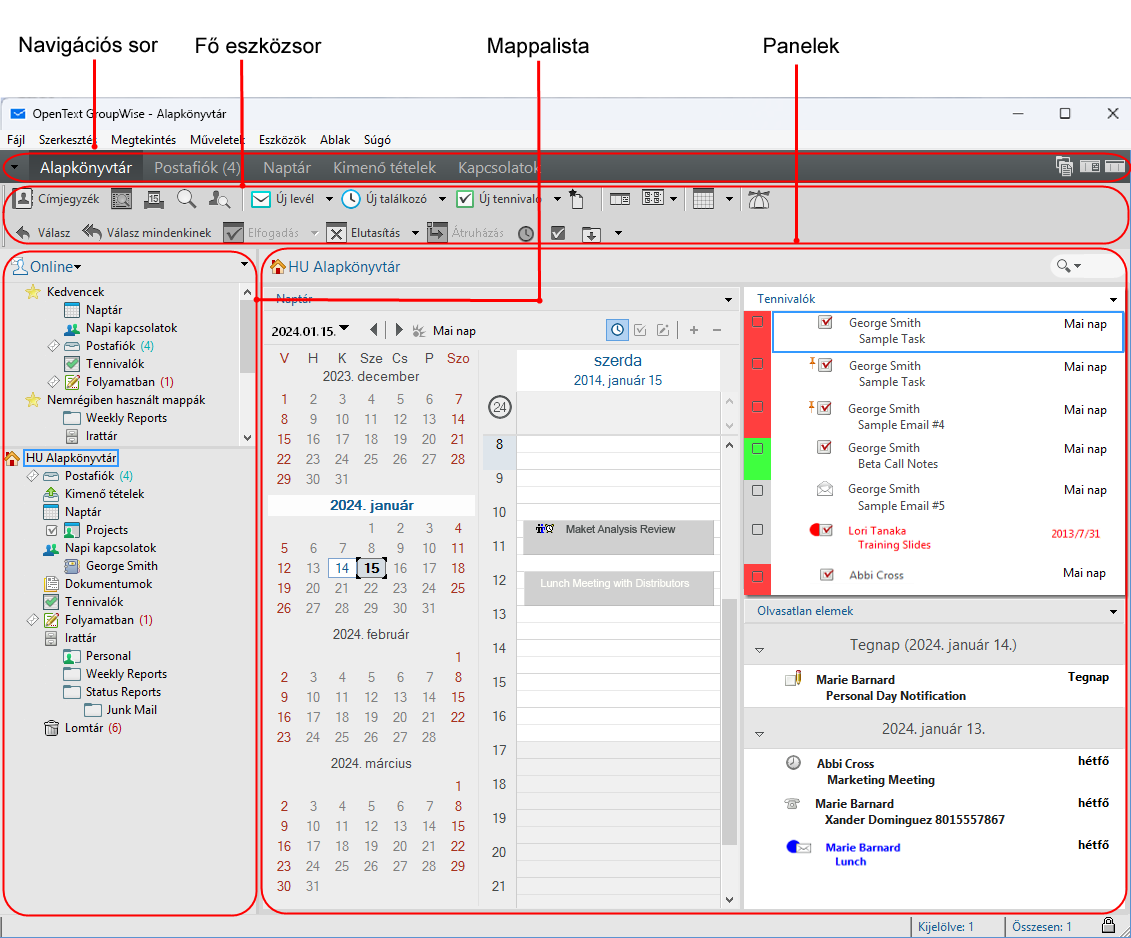The image size is (1131, 938).
Task: Click the Új találkozó button
Action: (384, 199)
